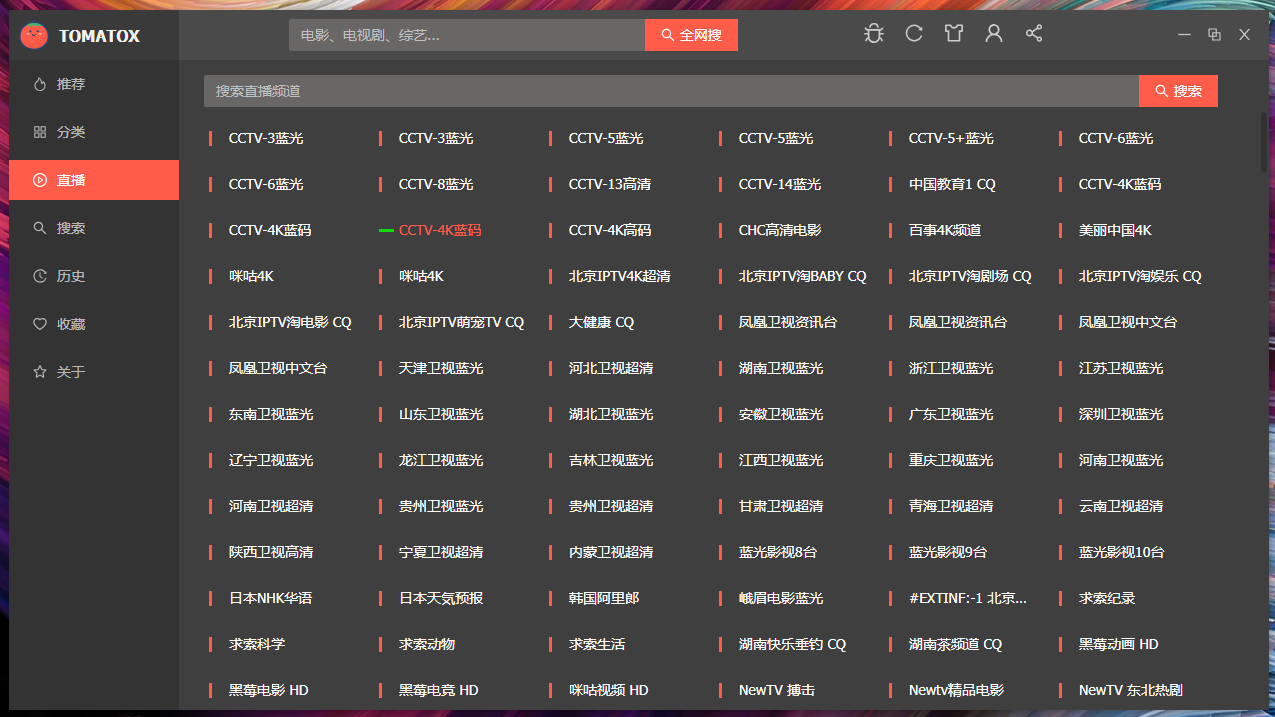The width and height of the screenshot is (1275, 717).
Task: Play 中国教育1 CQ channel
Action: point(952,184)
